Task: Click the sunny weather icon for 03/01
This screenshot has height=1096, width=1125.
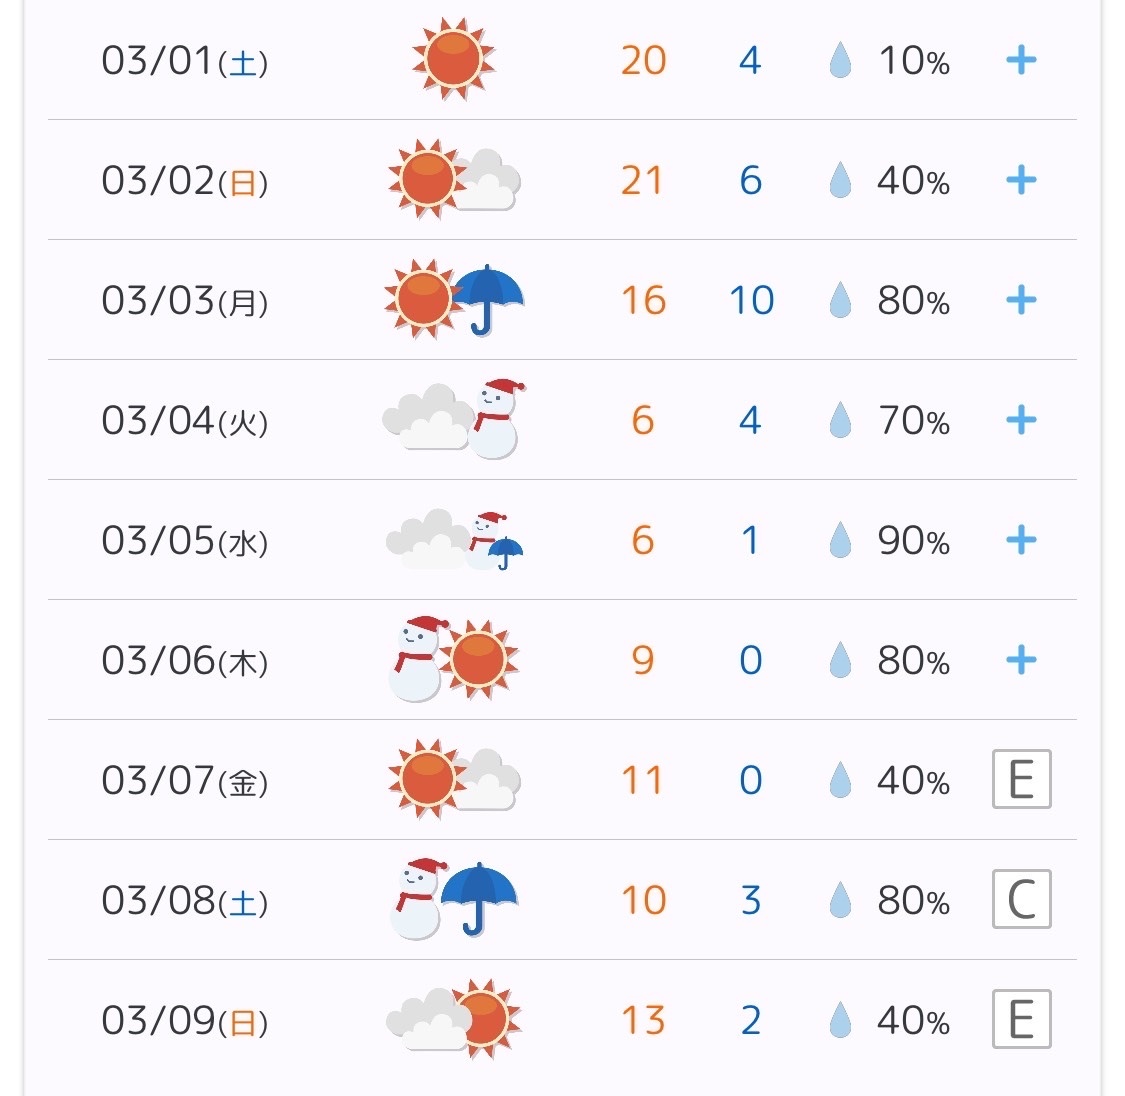Action: (x=453, y=59)
